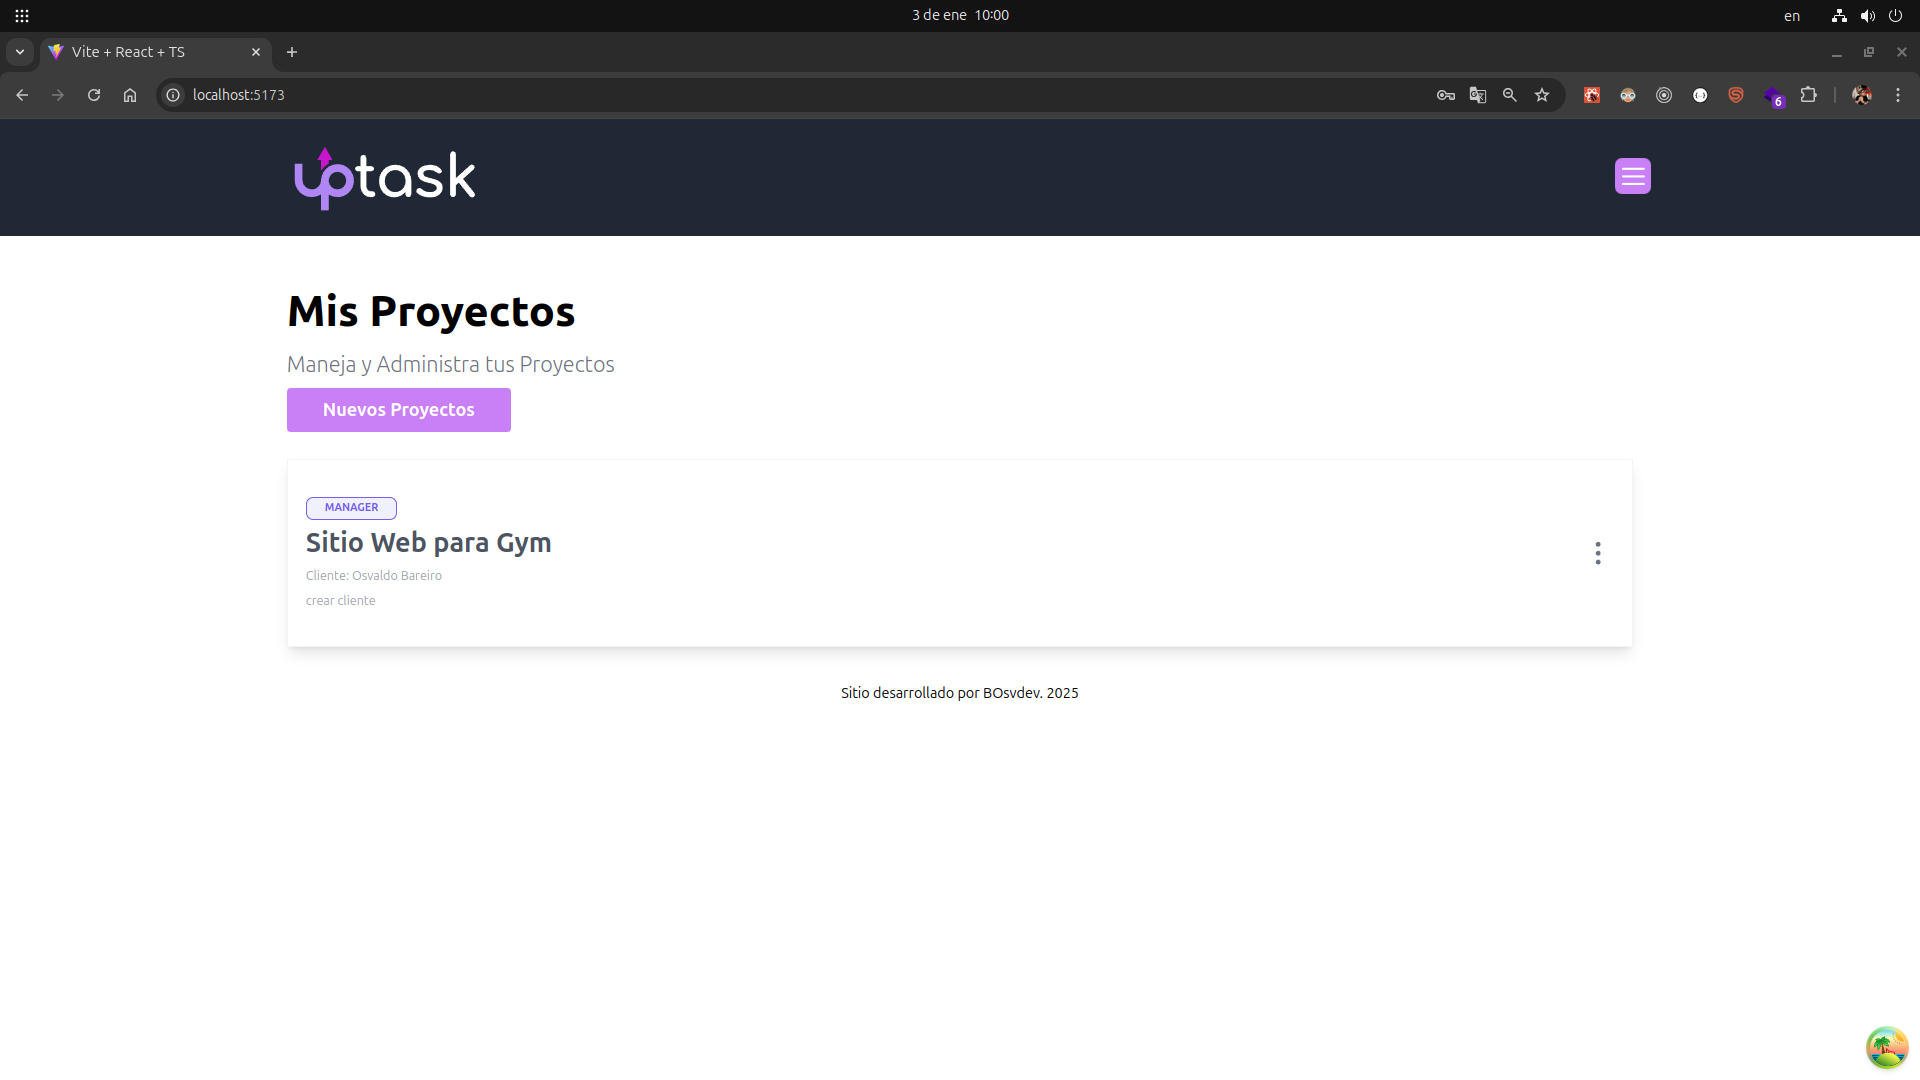Screen dimensions: 1920x1080
Task: Switch language with the 'en' keyboard indicator
Action: pos(1791,15)
